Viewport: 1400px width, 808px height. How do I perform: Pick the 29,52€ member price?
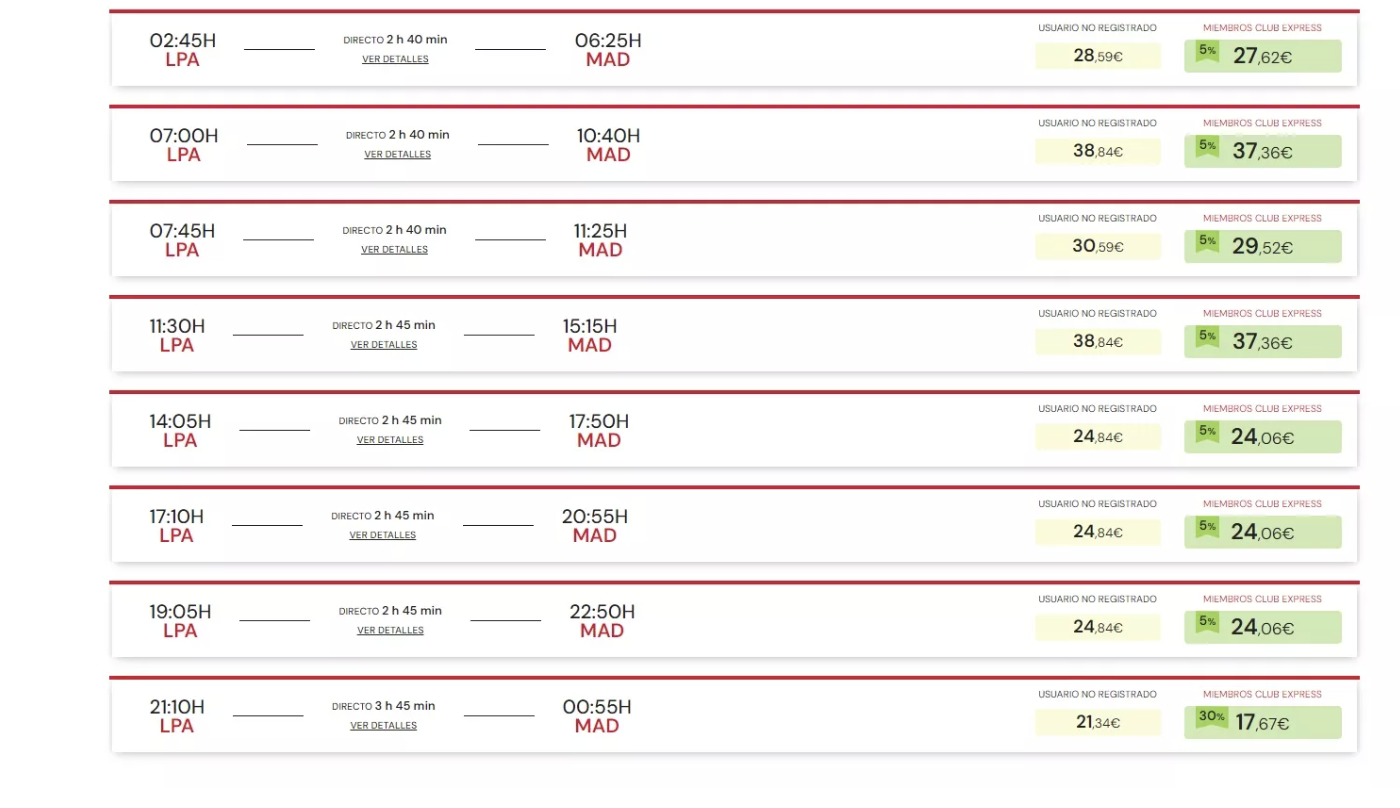click(x=1263, y=247)
